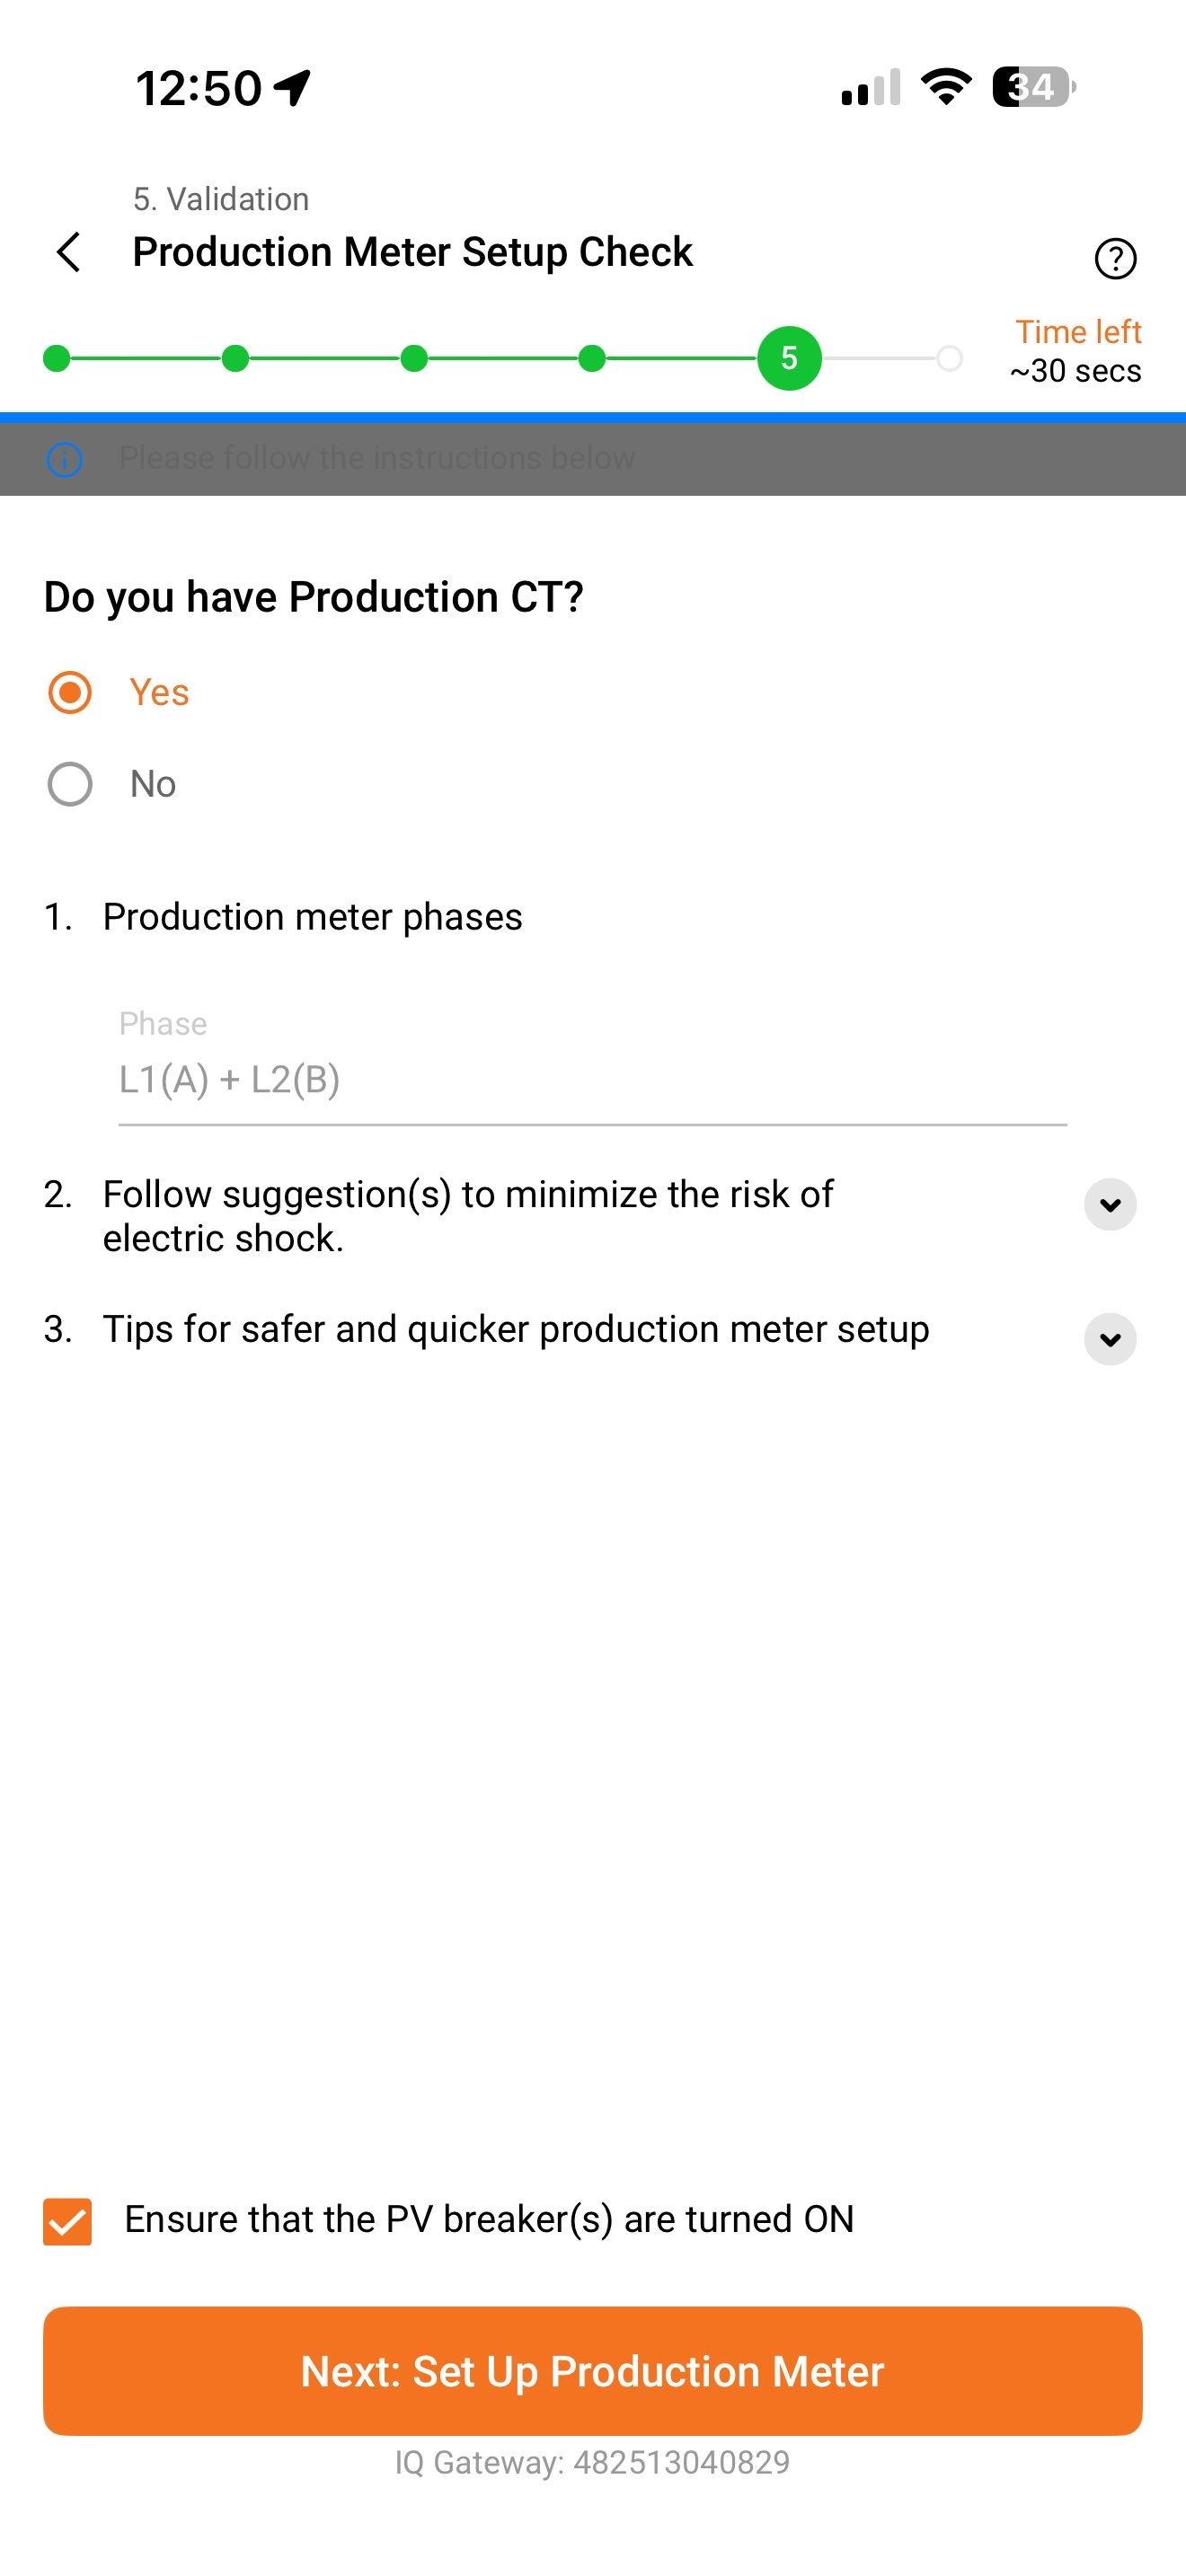Tap the location arrow beside the time
Image resolution: width=1186 pixels, height=2576 pixels.
[293, 88]
